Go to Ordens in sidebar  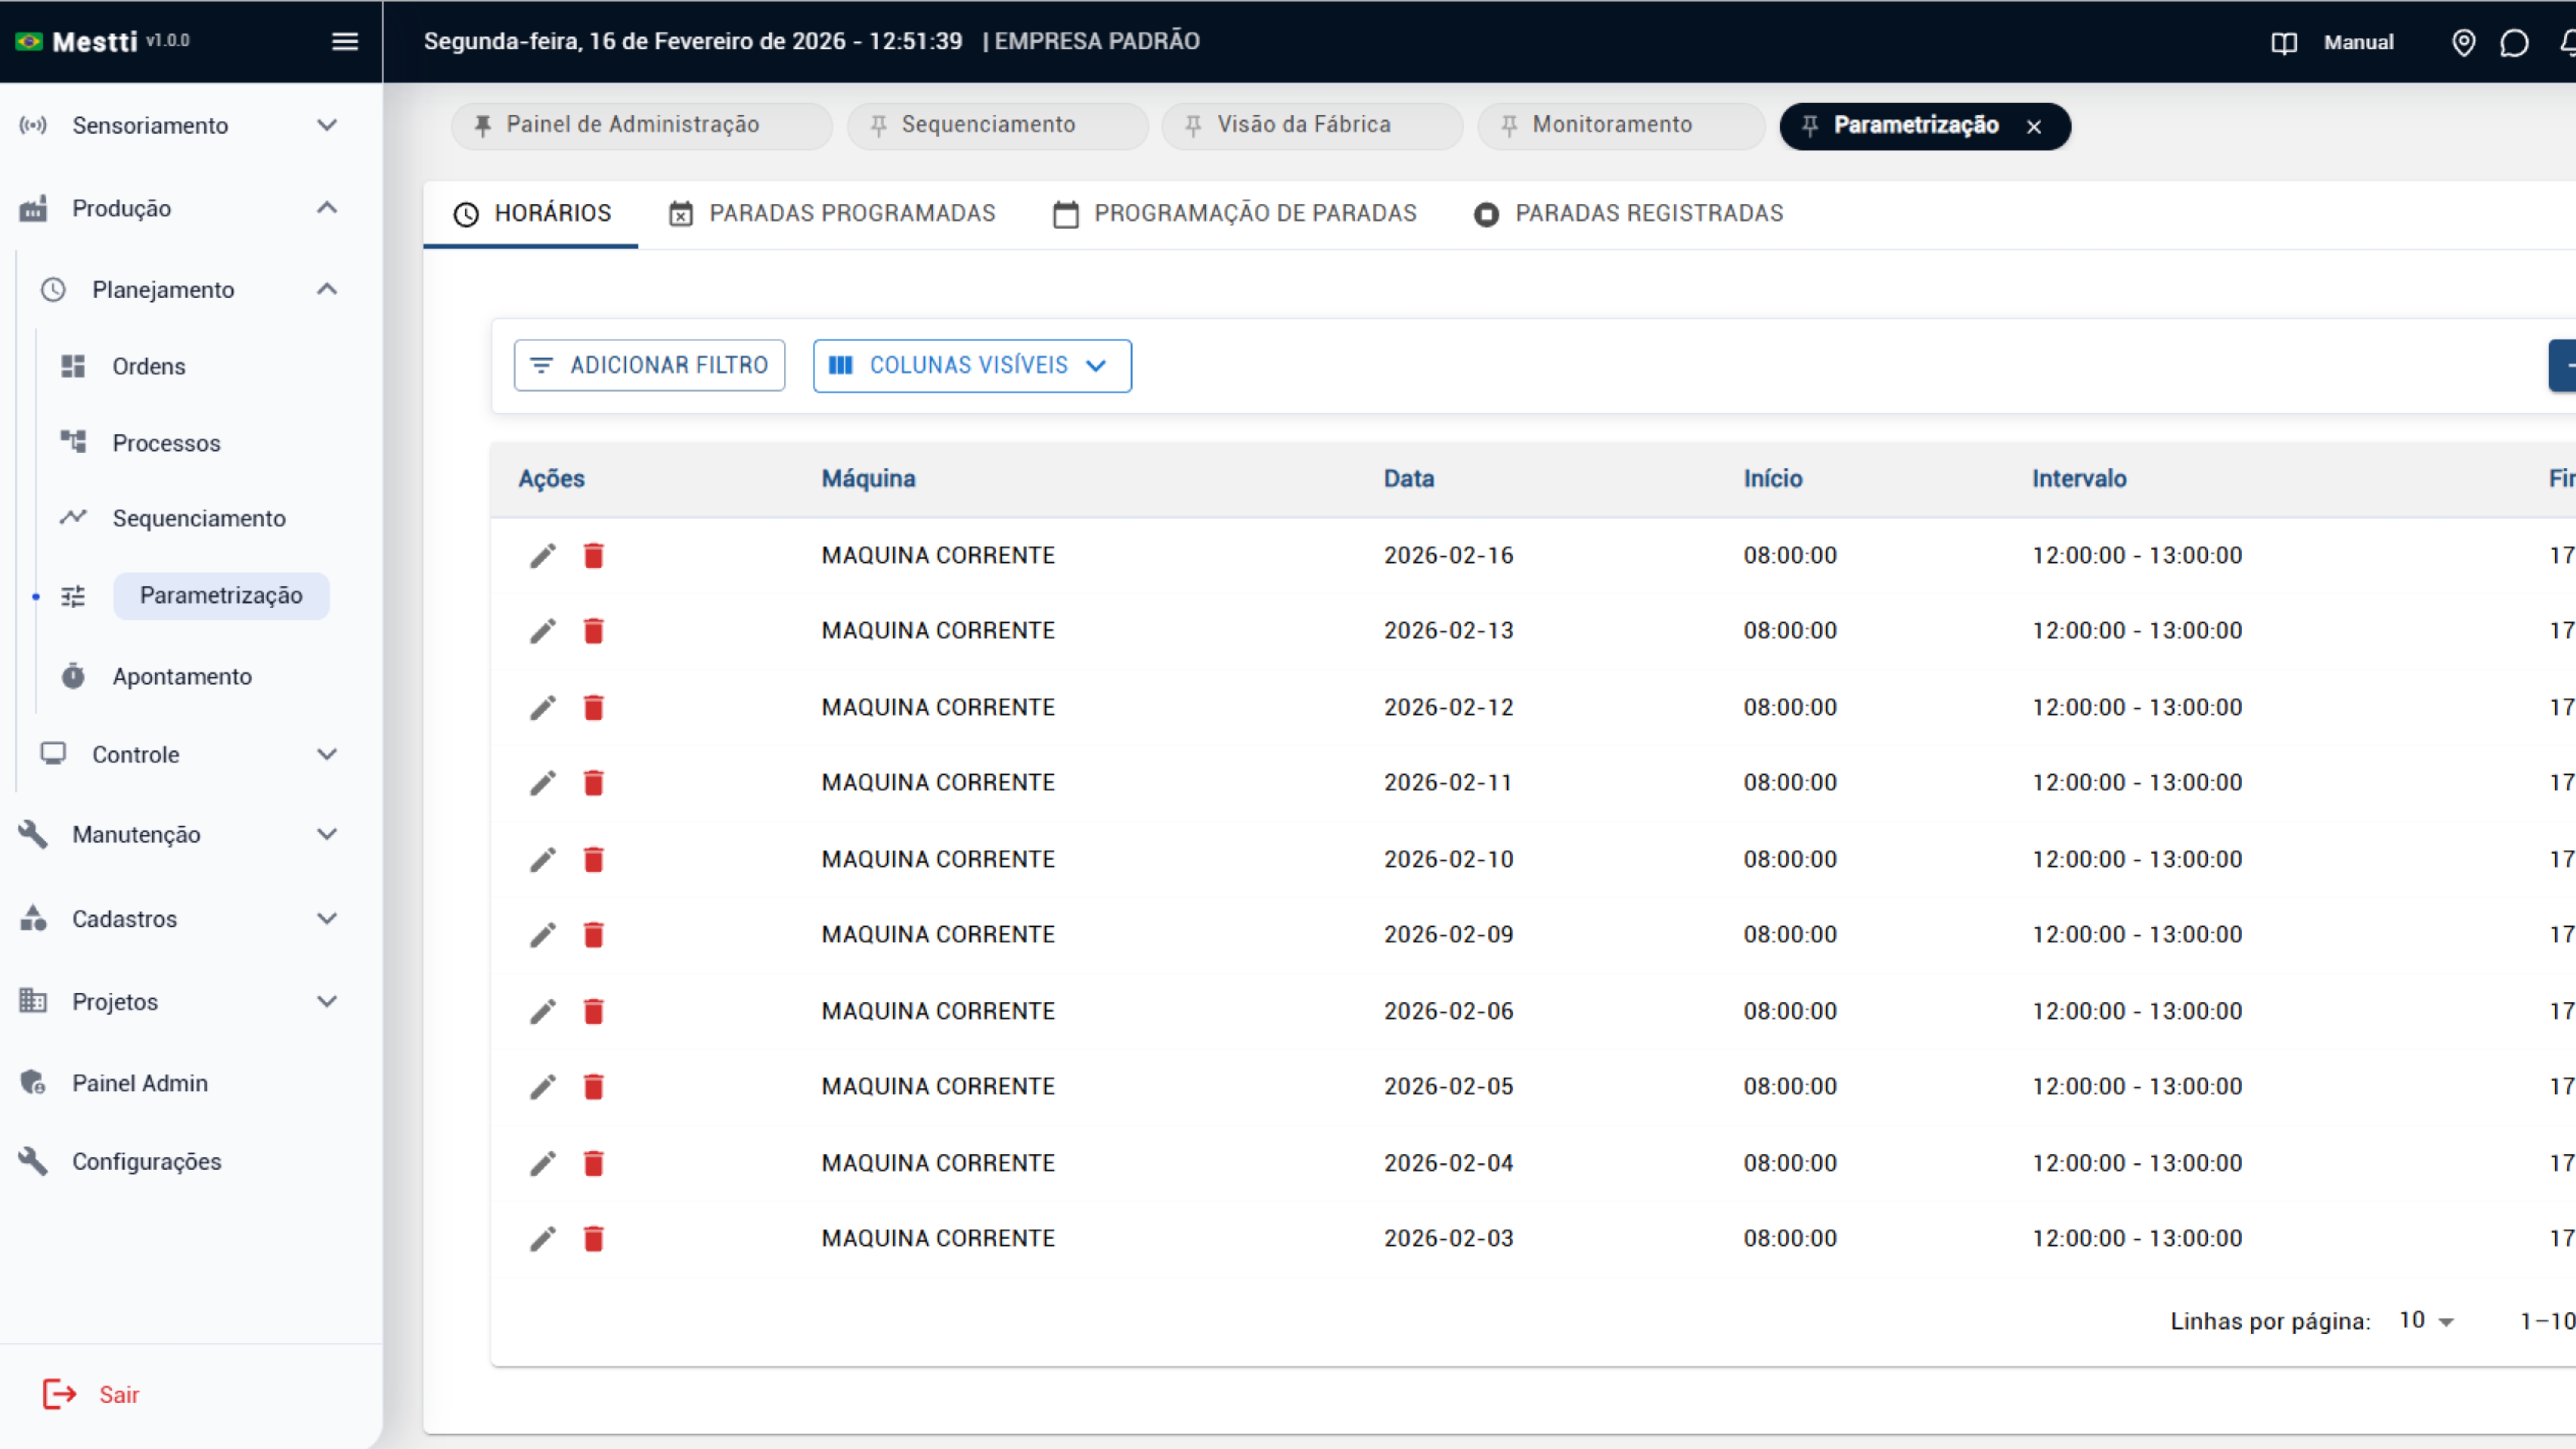pos(148,367)
